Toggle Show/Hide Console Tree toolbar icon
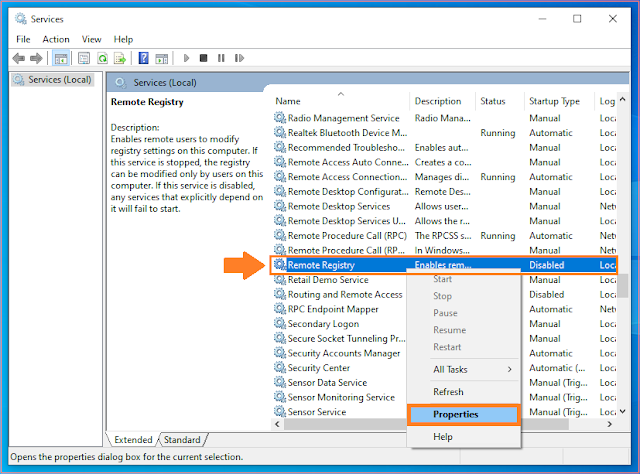Screen dimensions: 640x474 click(x=61, y=58)
